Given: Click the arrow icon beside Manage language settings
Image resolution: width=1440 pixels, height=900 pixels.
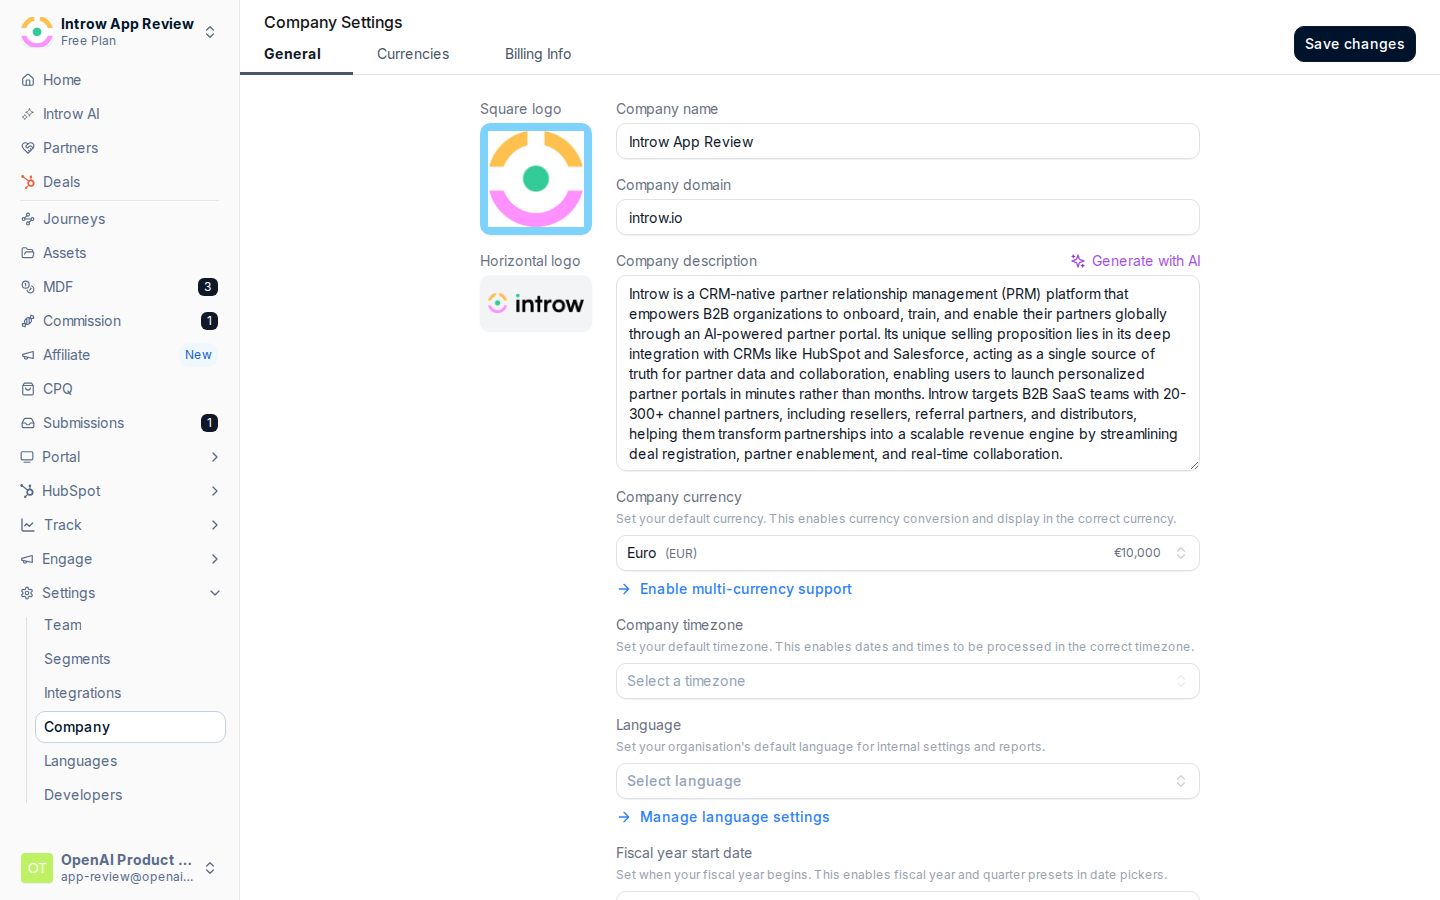Looking at the screenshot, I should tap(624, 817).
